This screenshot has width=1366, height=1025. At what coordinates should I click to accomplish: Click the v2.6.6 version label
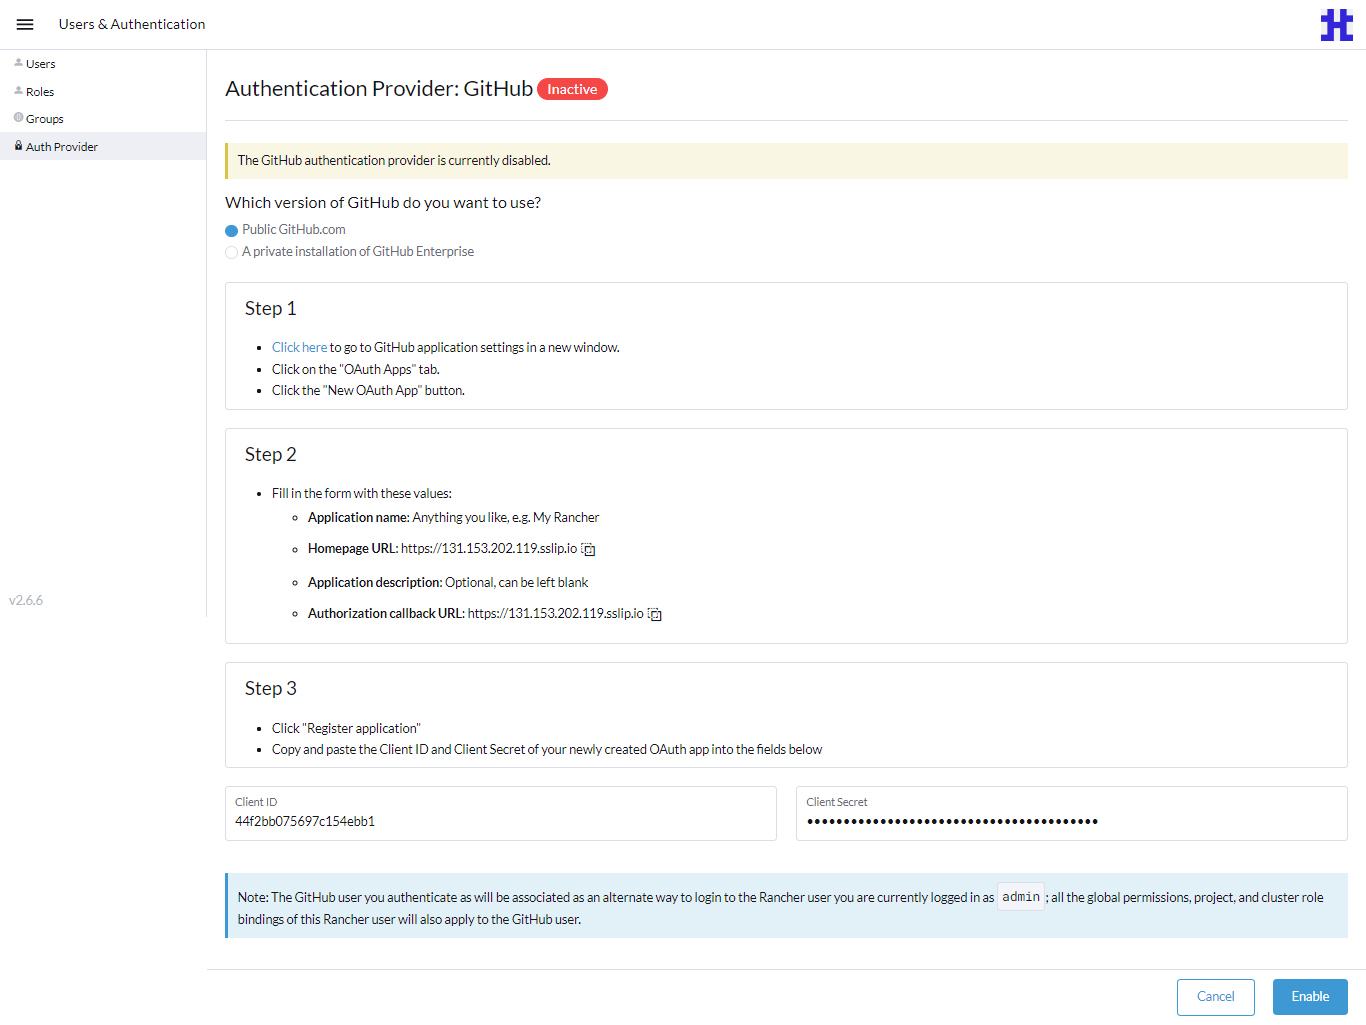(26, 601)
